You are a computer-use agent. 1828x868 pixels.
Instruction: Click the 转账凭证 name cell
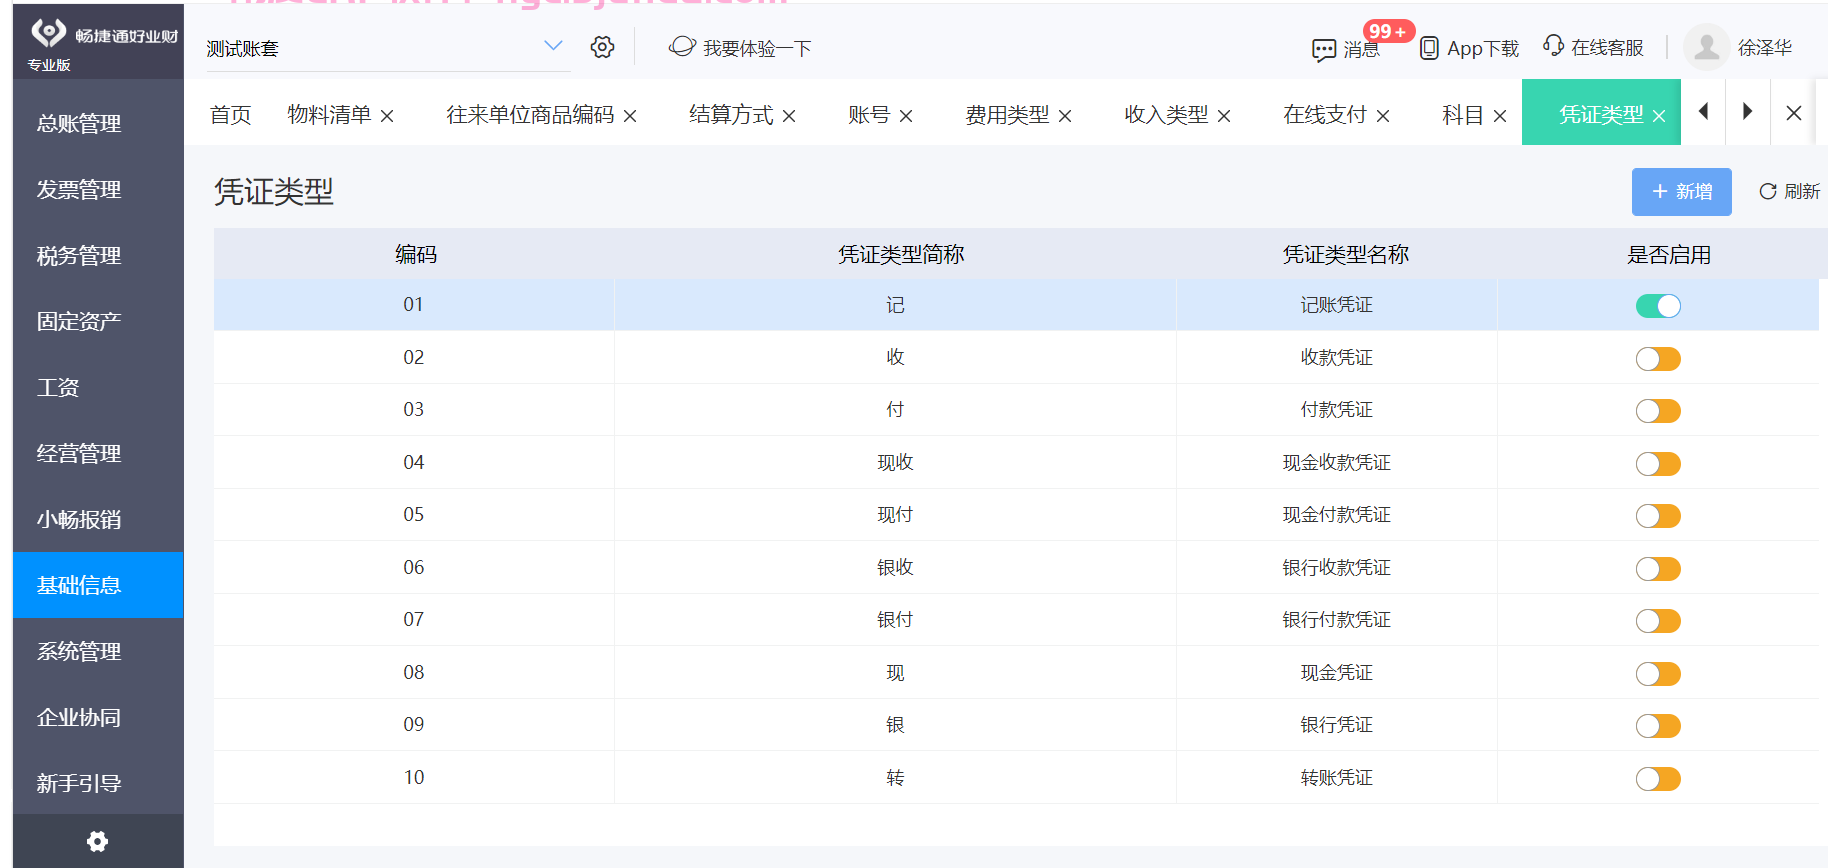coord(1336,777)
